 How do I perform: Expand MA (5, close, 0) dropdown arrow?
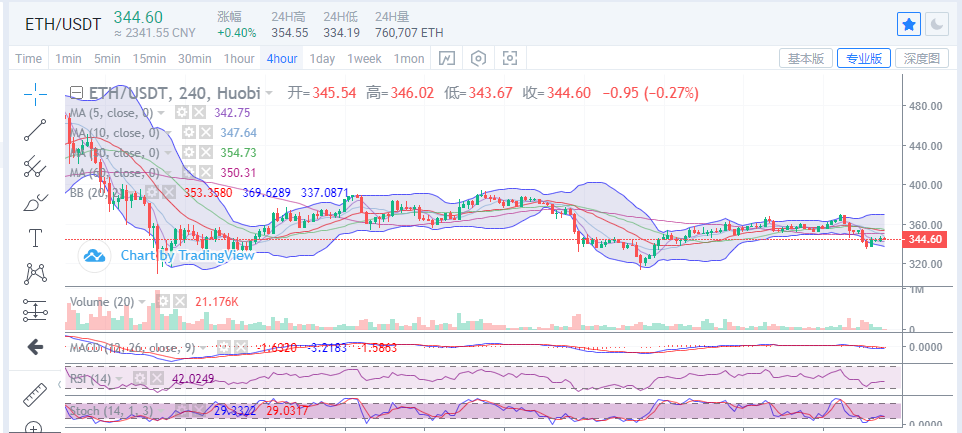click(x=161, y=113)
